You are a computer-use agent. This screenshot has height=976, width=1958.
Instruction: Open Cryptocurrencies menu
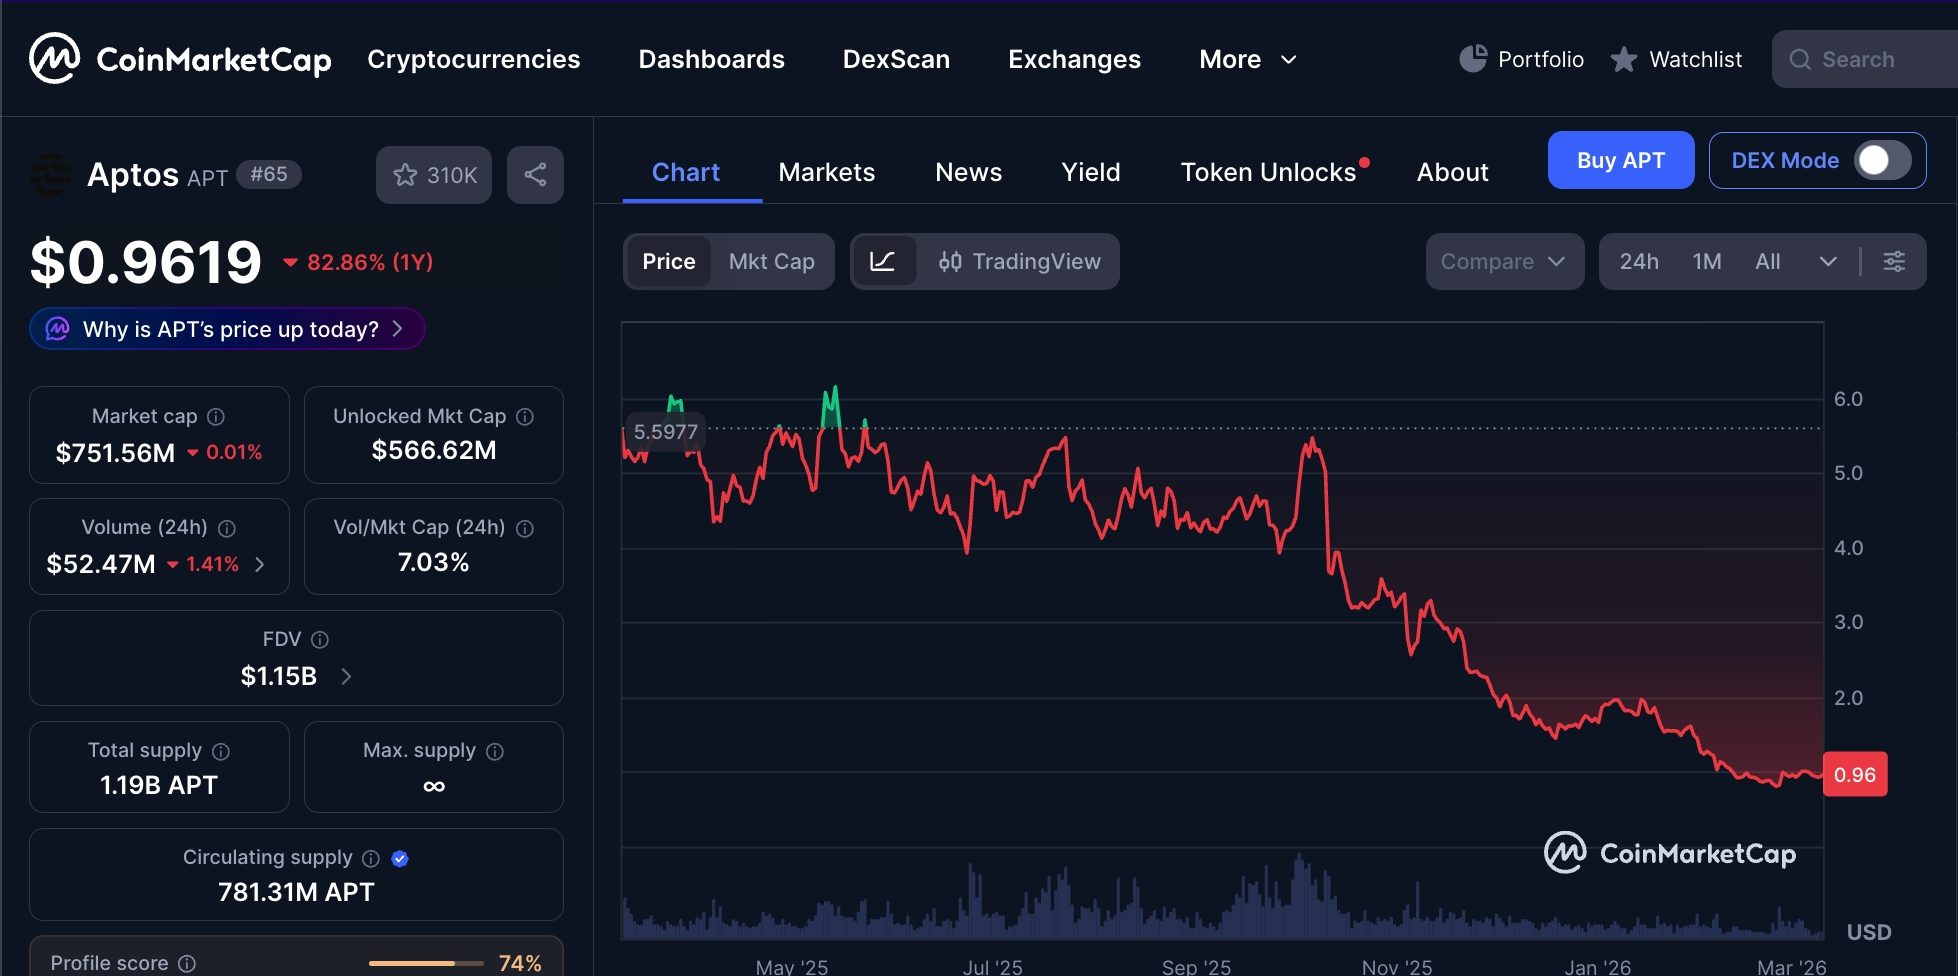coord(474,59)
